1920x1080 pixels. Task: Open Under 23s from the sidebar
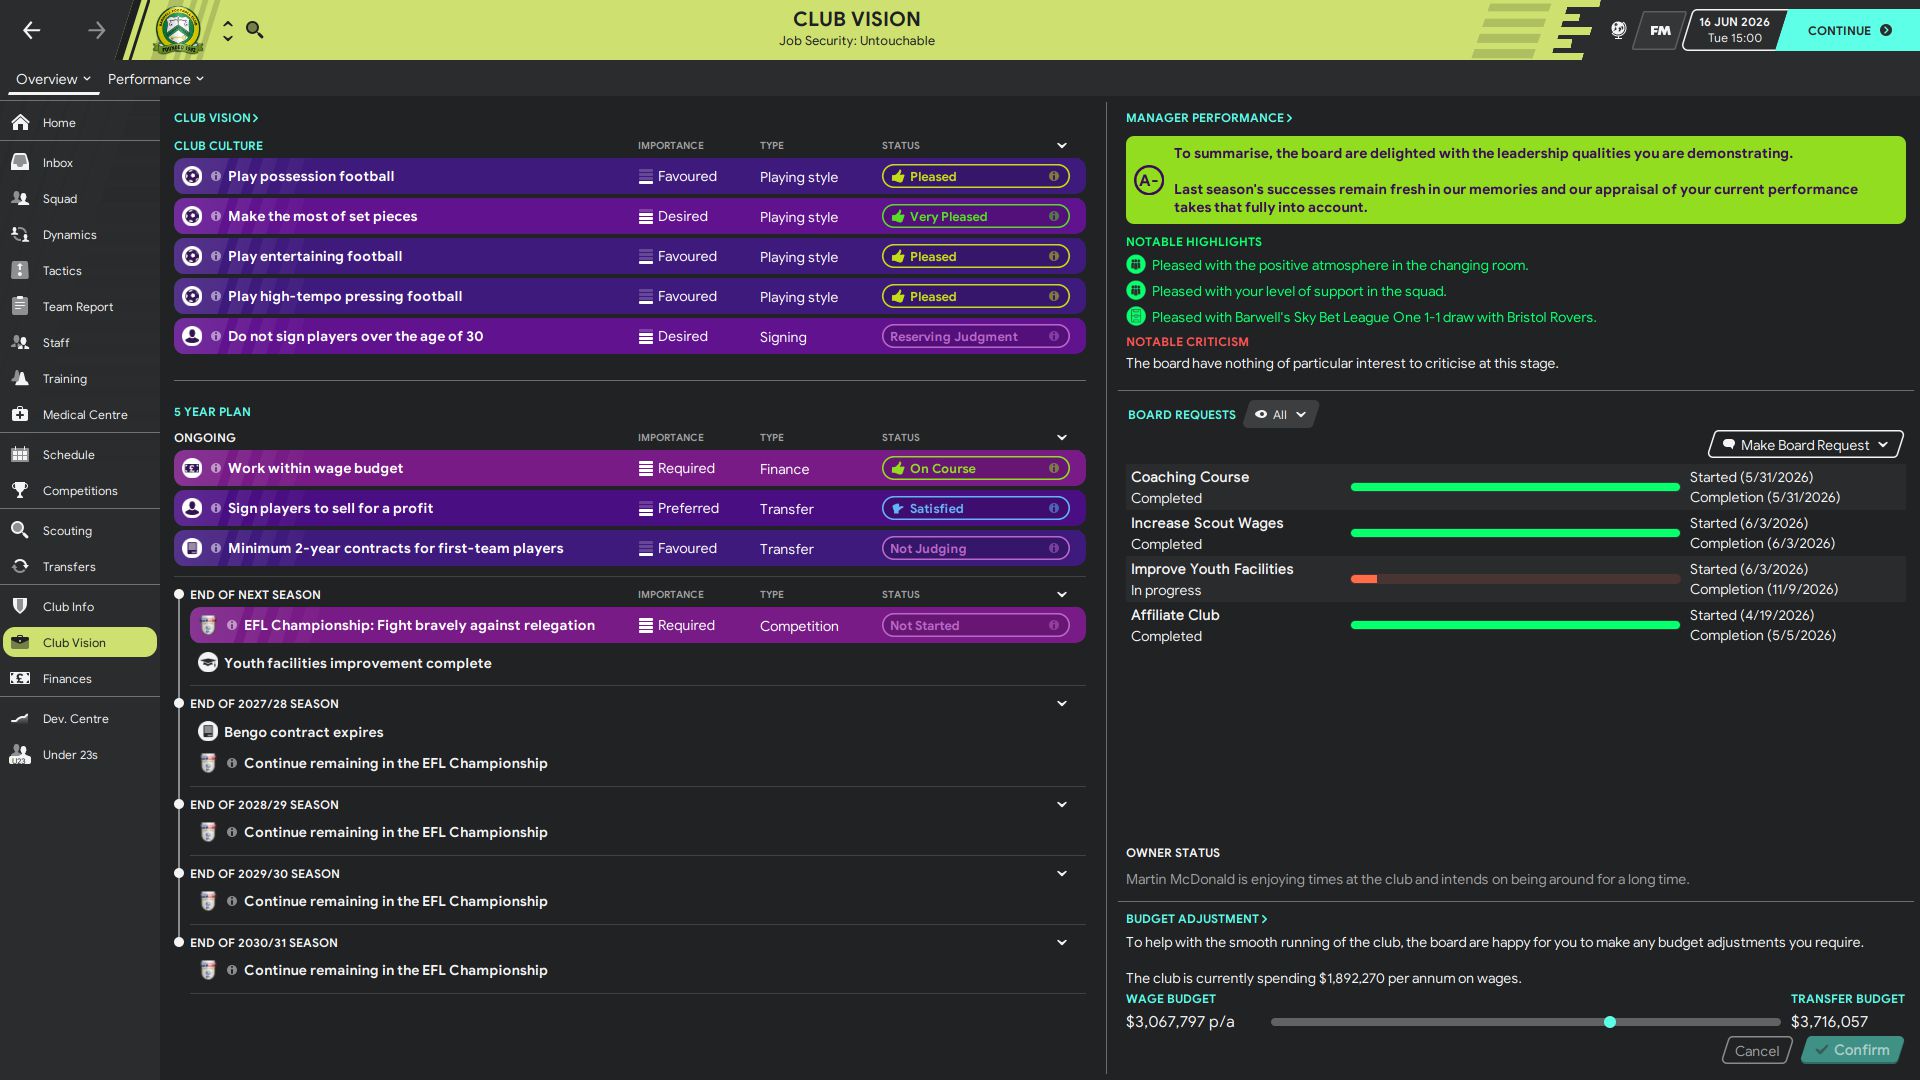click(x=80, y=754)
